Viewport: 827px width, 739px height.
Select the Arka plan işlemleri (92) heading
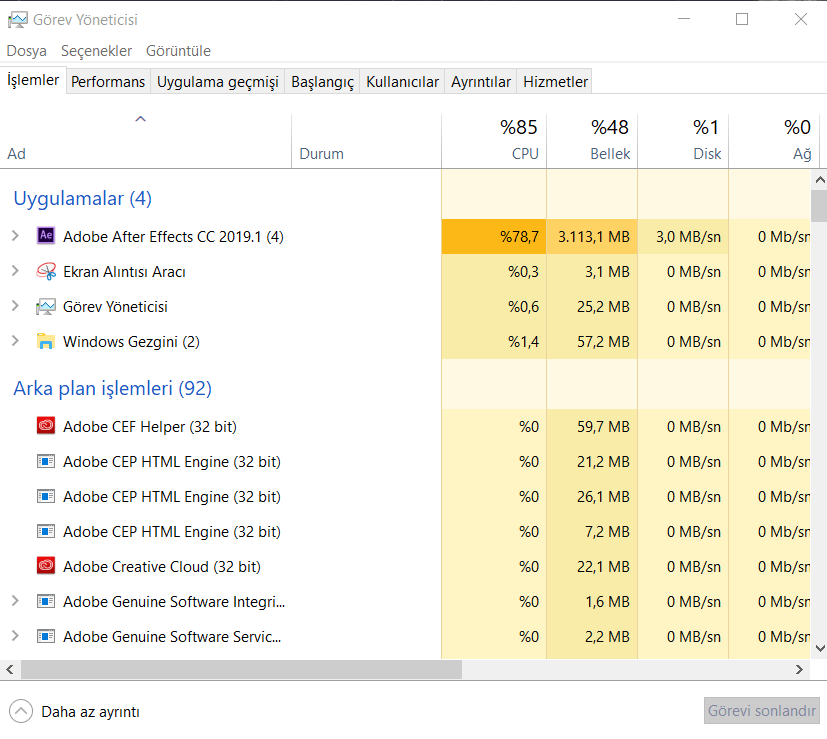coord(112,388)
